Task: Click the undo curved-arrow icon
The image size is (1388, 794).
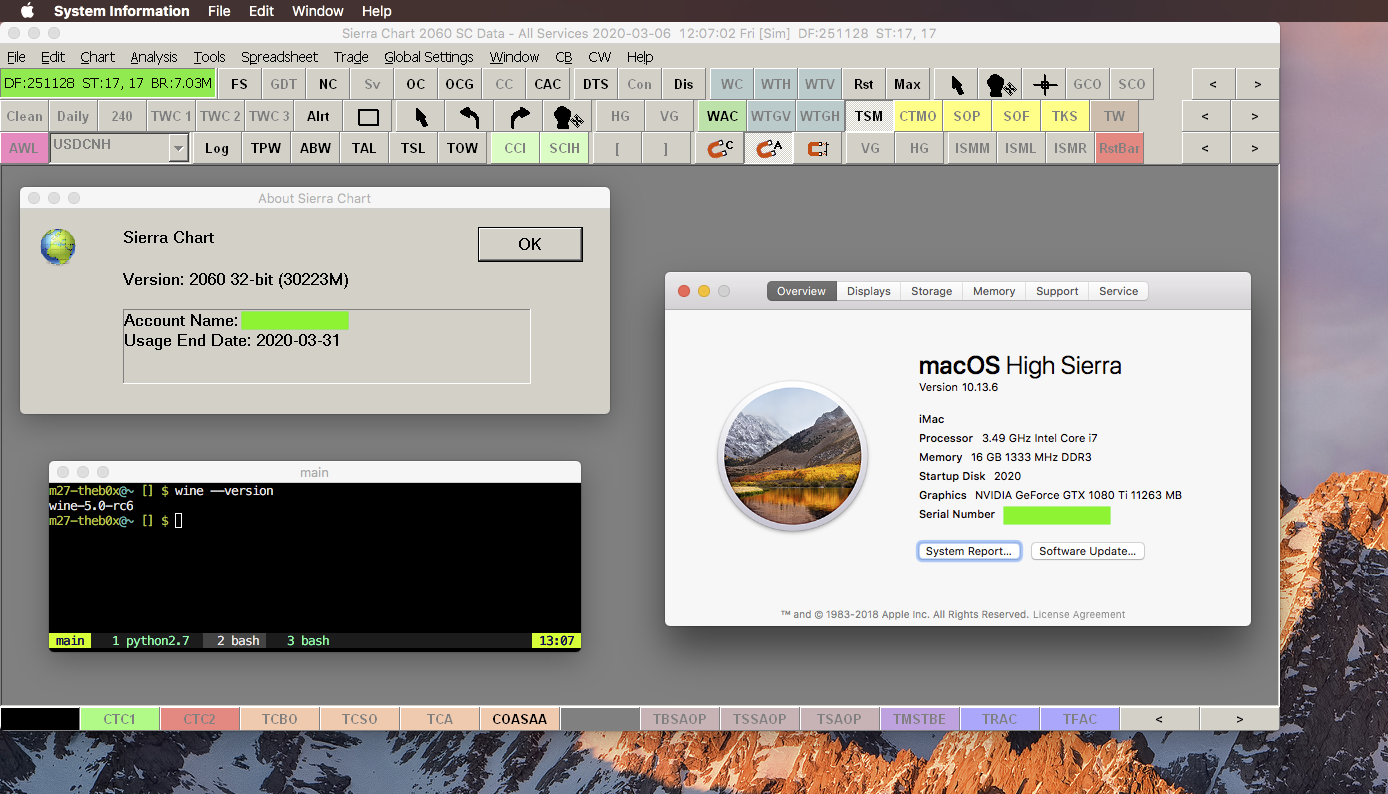Action: [470, 117]
